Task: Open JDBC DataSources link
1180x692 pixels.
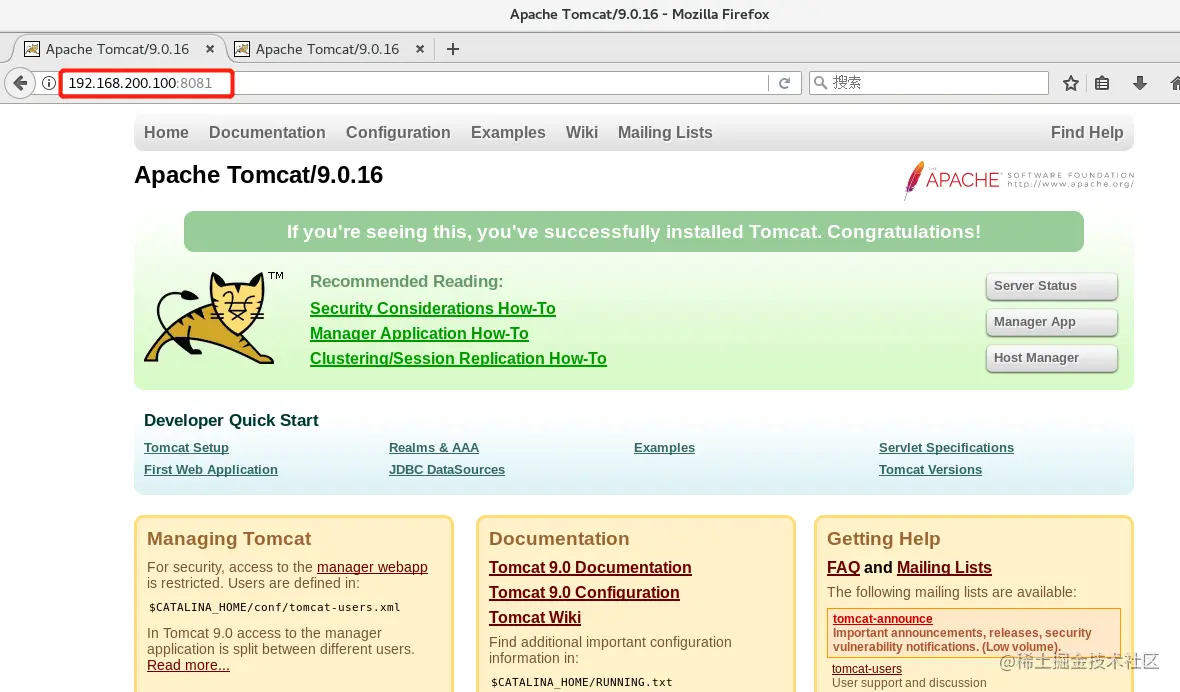Action: [447, 469]
